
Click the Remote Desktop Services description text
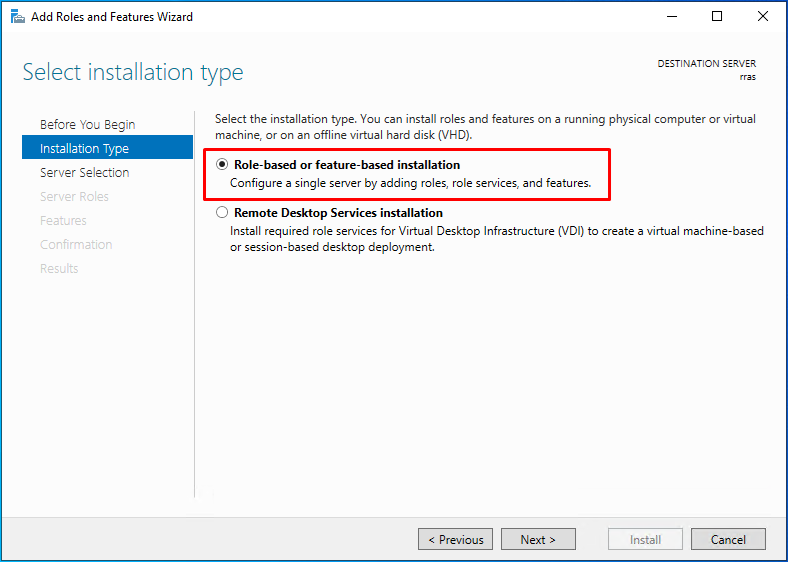click(x=497, y=239)
